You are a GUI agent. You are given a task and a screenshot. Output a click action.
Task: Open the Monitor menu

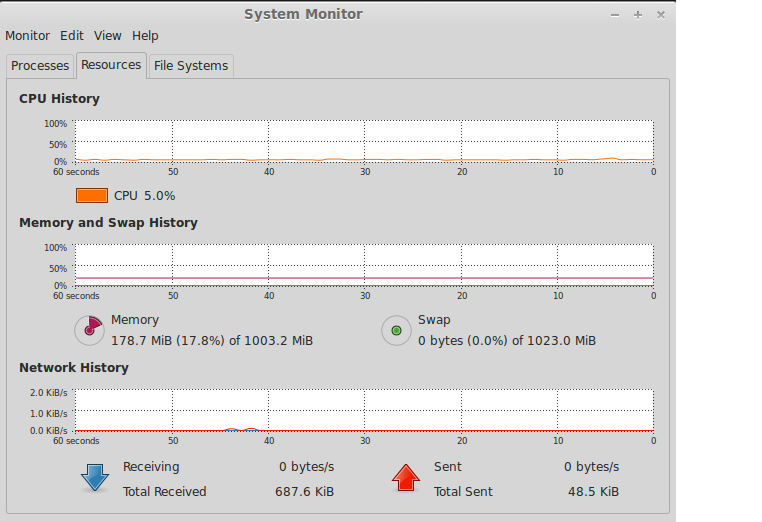(x=27, y=36)
